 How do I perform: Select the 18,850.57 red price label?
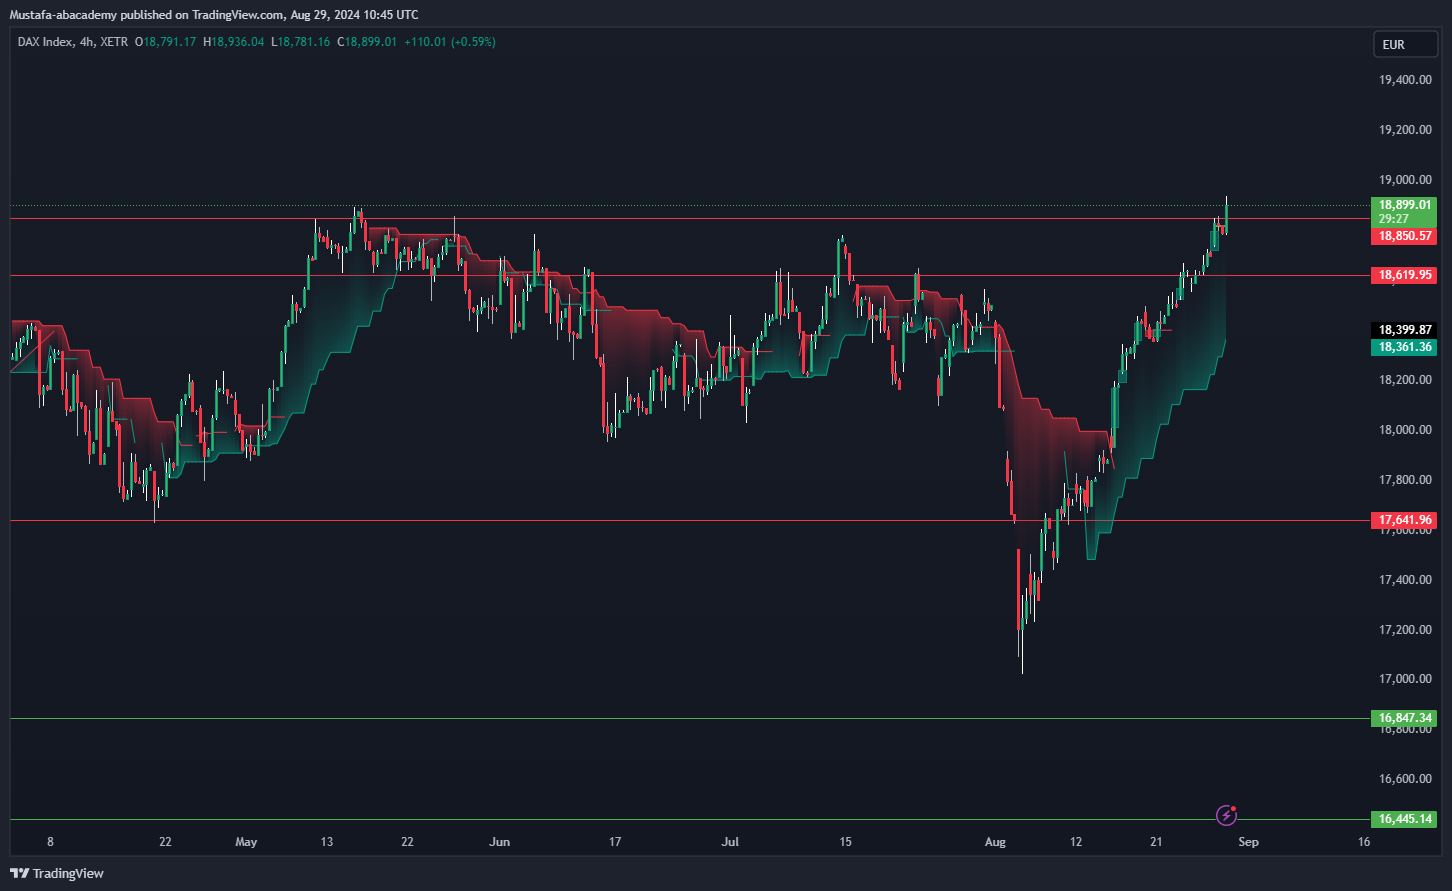coord(1405,236)
